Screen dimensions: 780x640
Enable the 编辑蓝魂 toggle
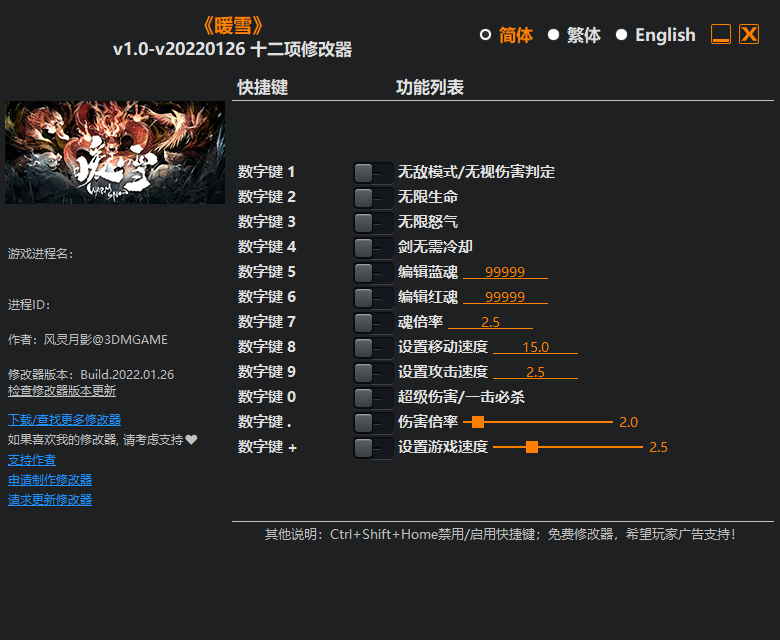point(373,273)
